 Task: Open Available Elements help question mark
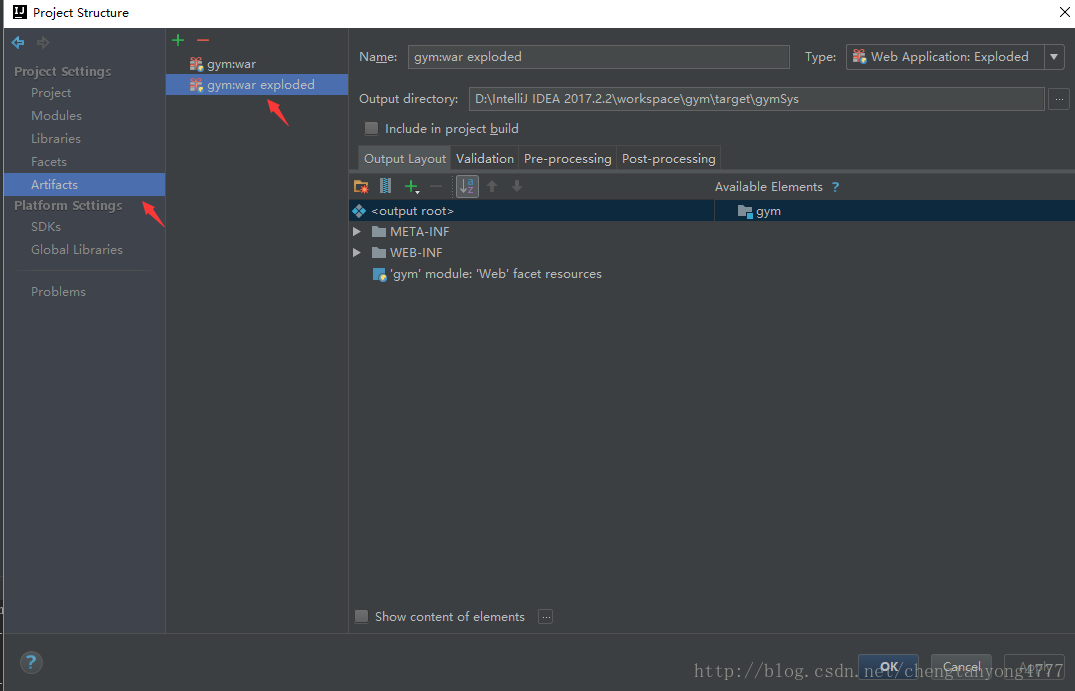(835, 186)
